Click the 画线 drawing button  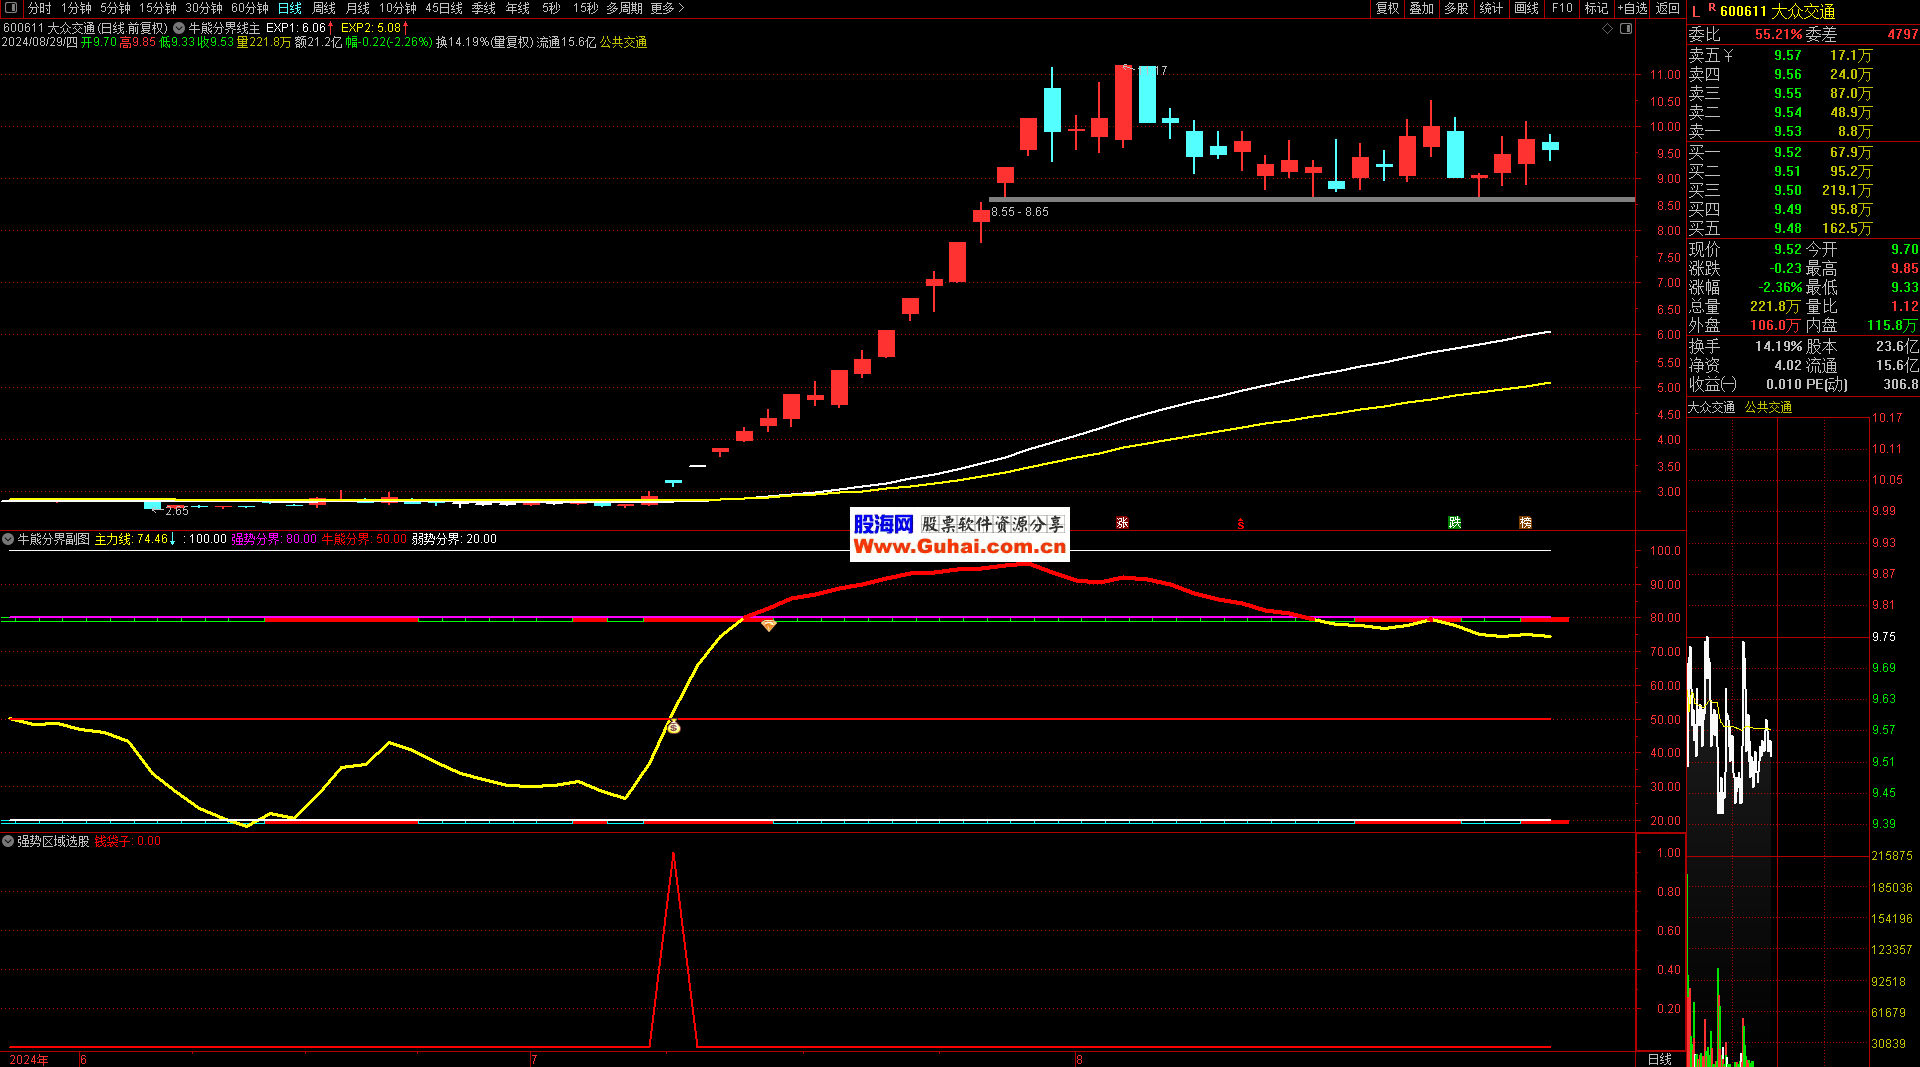pyautogui.click(x=1527, y=8)
